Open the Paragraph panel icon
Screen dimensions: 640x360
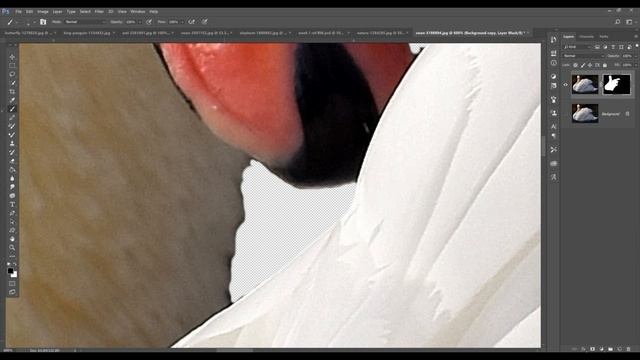[x=553, y=136]
